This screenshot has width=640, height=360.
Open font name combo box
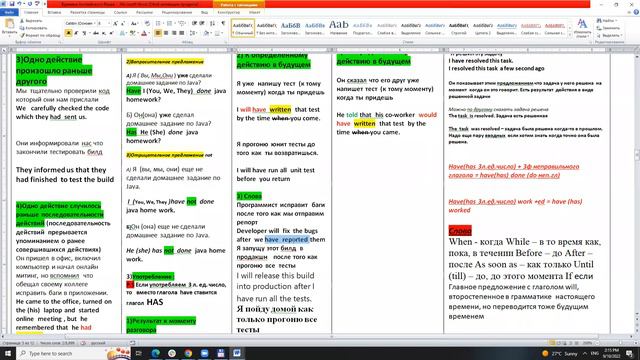(80, 24)
